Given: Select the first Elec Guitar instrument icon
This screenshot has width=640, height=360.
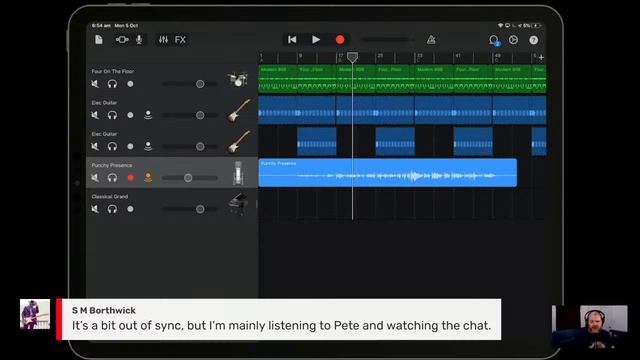Looking at the screenshot, I should point(239,111).
